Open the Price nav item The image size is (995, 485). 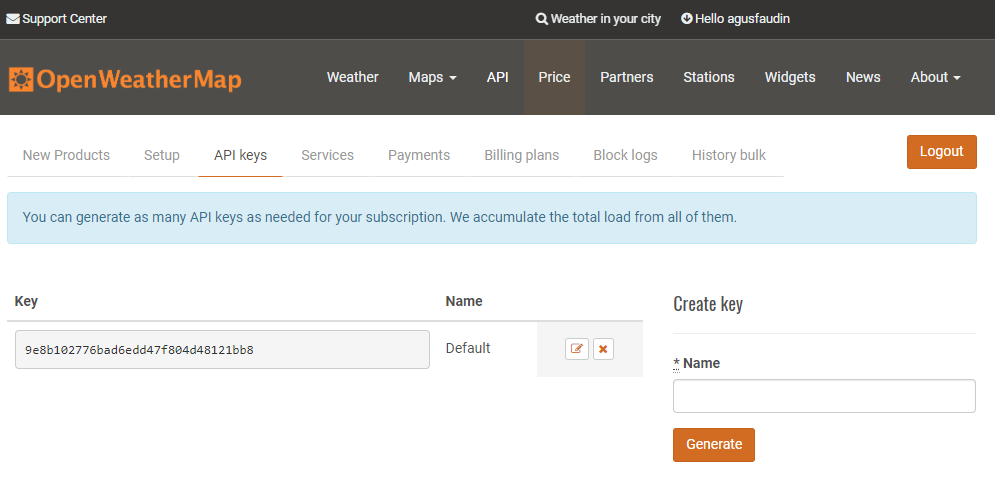click(x=555, y=77)
